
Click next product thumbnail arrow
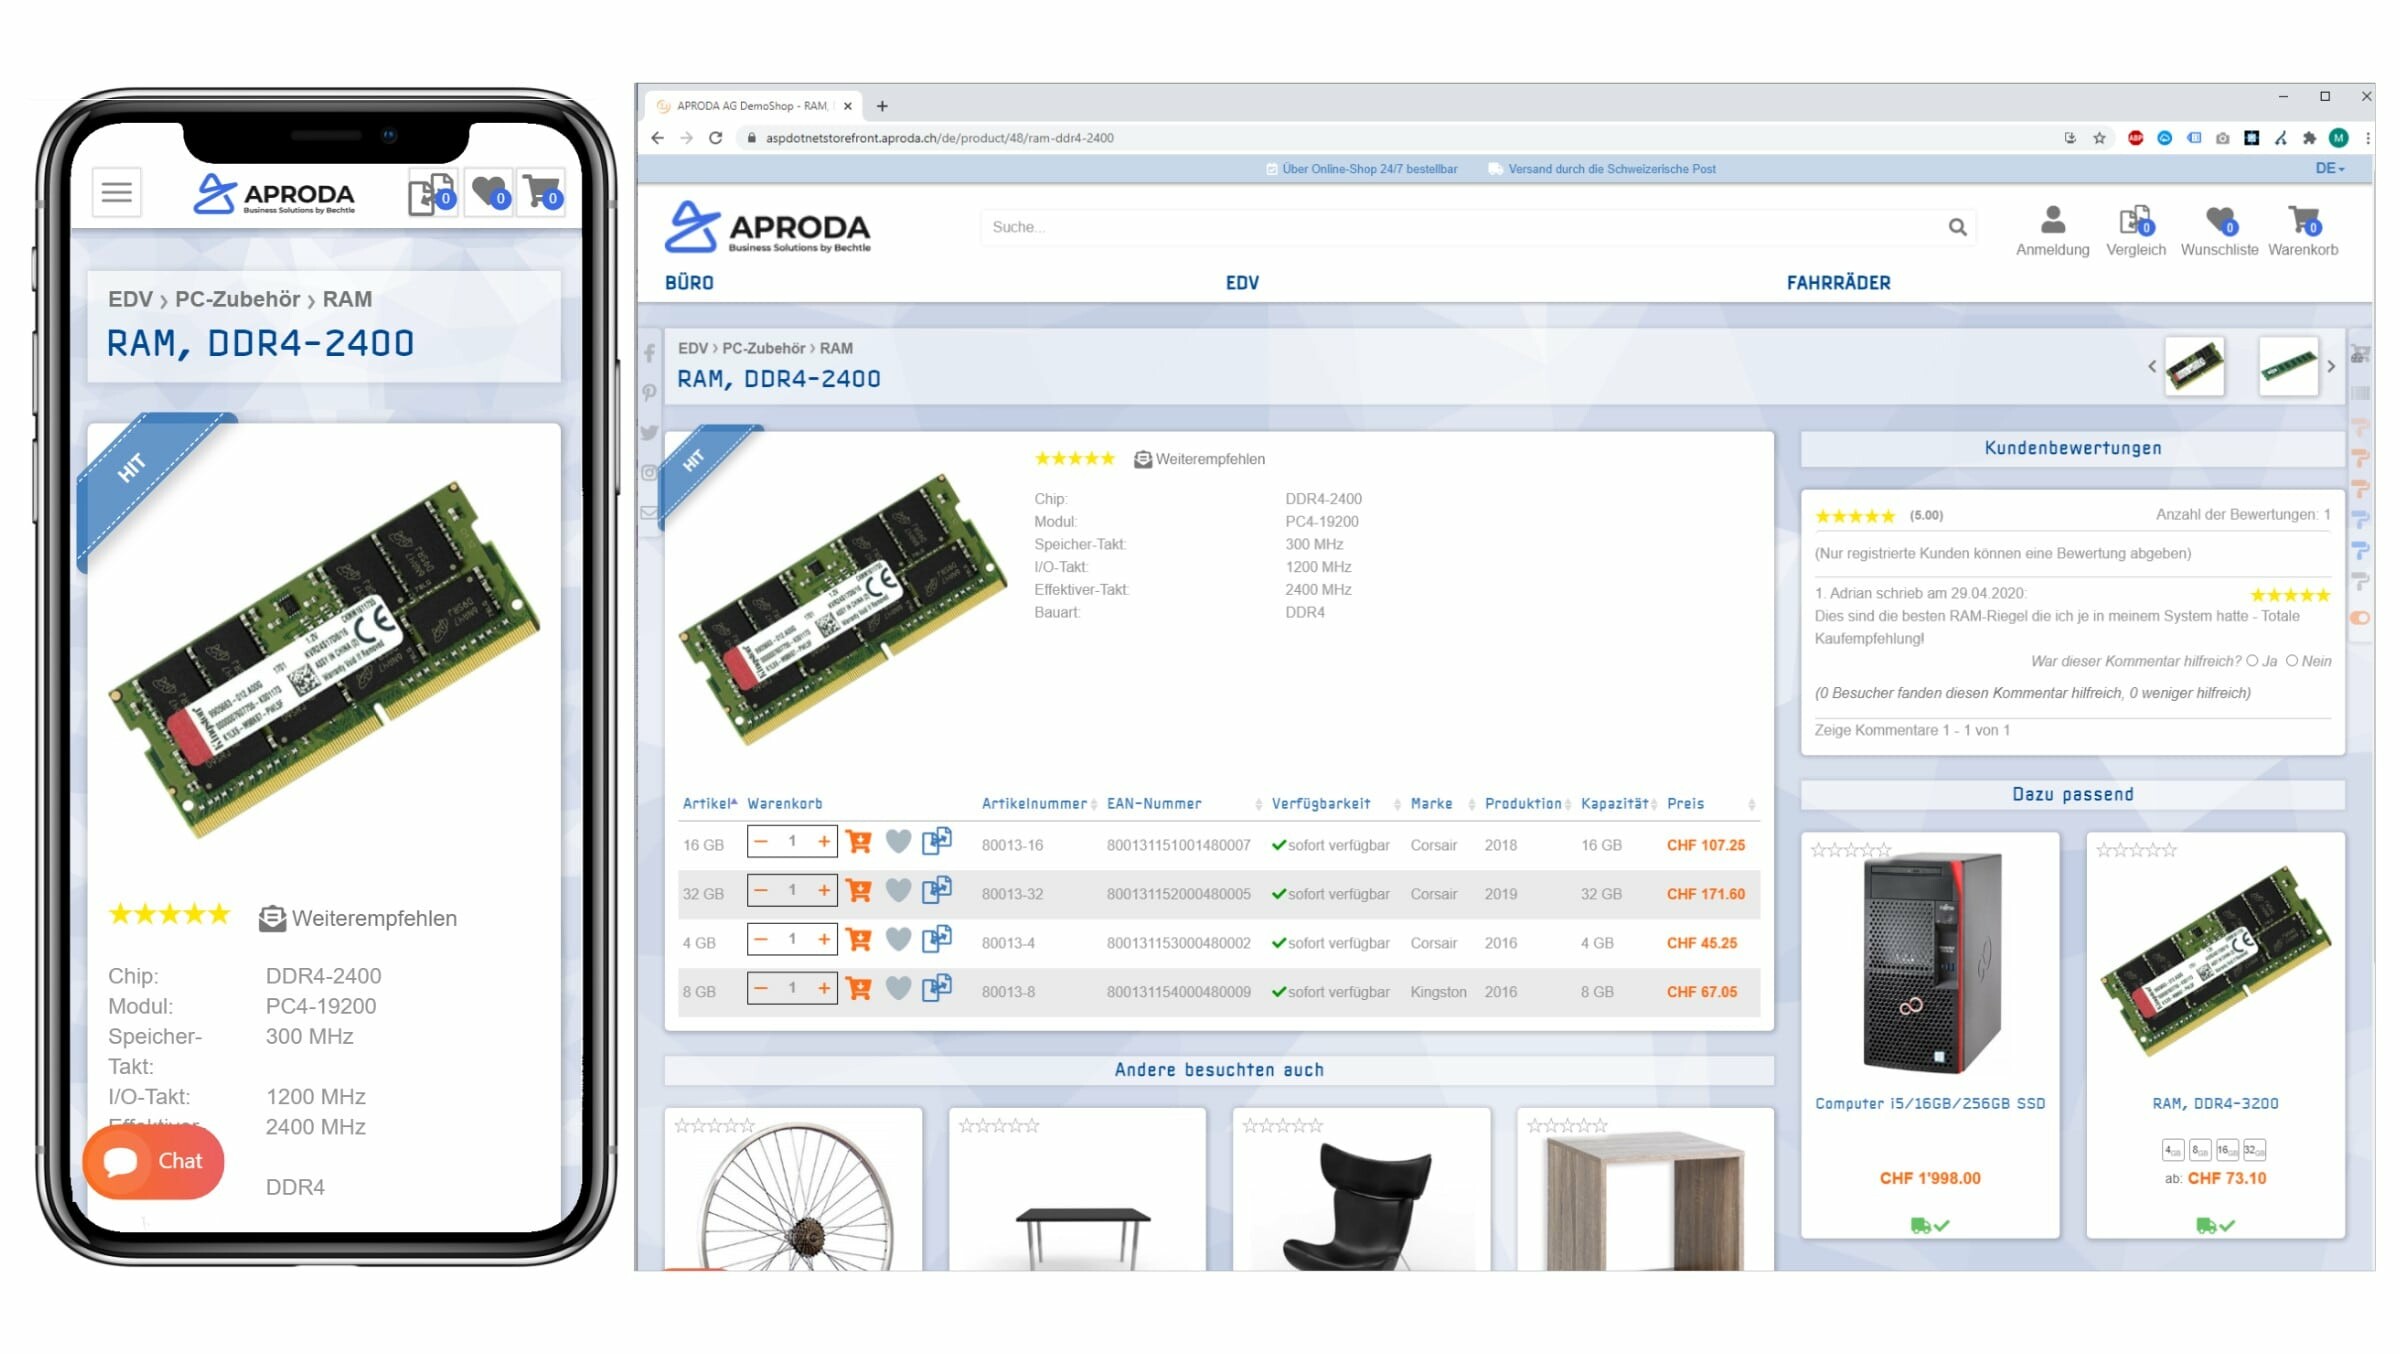click(x=2331, y=366)
